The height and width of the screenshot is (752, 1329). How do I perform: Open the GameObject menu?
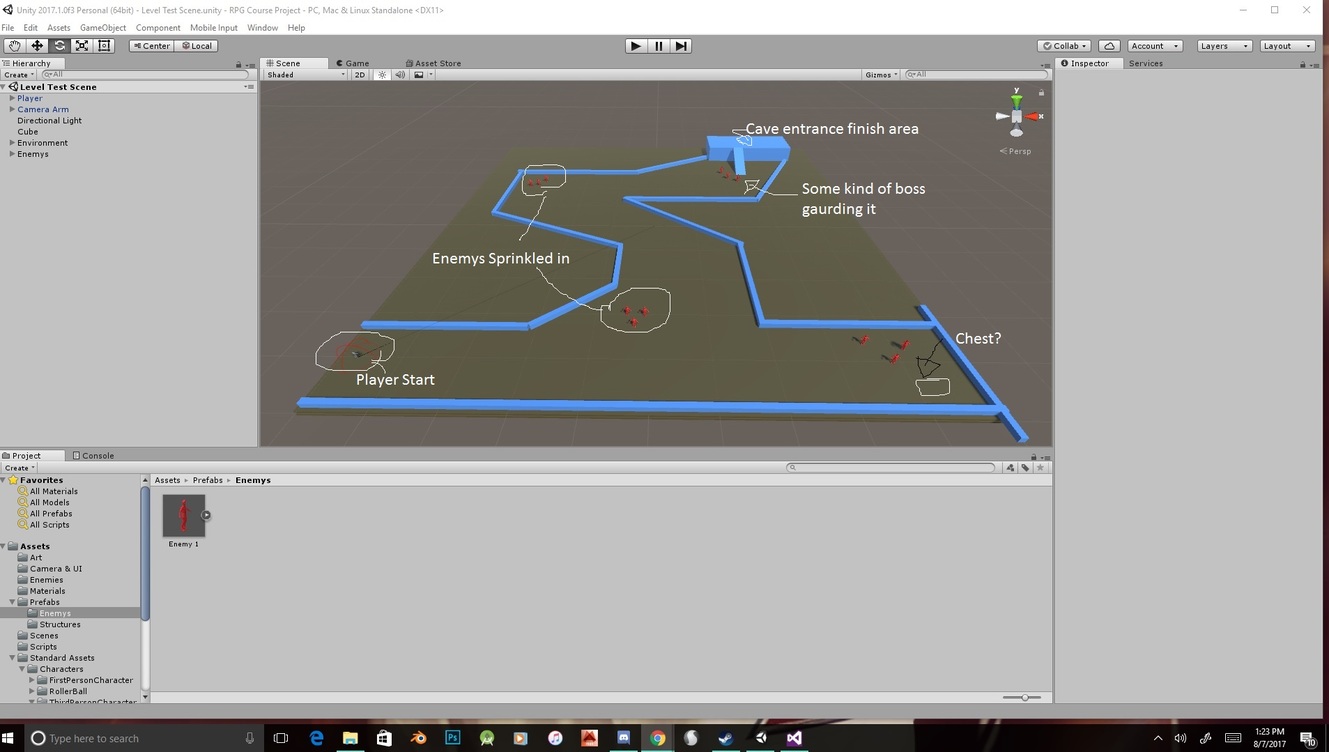click(103, 28)
